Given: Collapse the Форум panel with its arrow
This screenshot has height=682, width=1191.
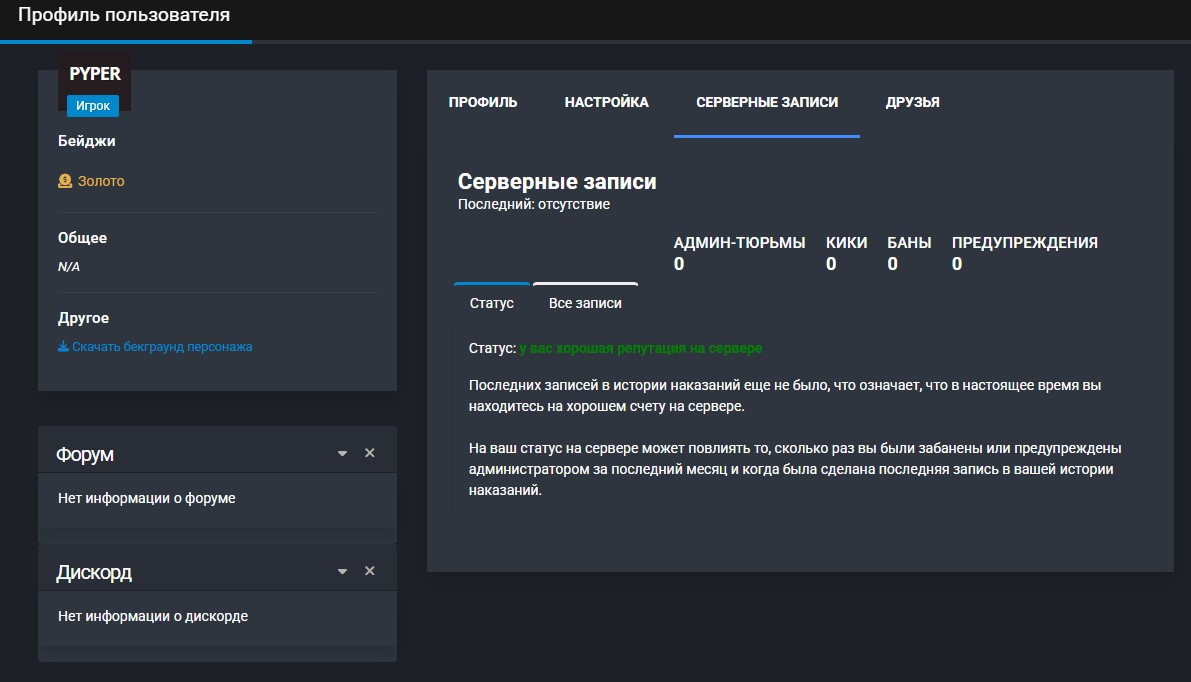Looking at the screenshot, I should [x=343, y=453].
